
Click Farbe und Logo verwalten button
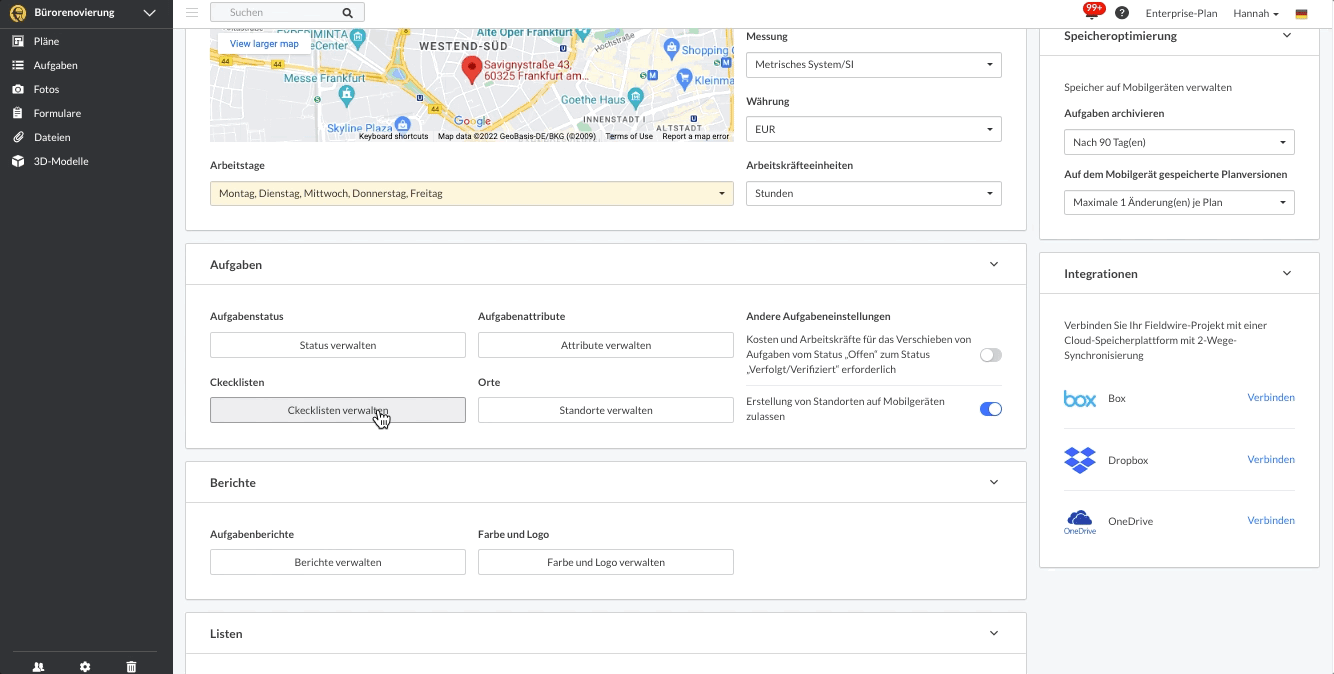tap(606, 562)
